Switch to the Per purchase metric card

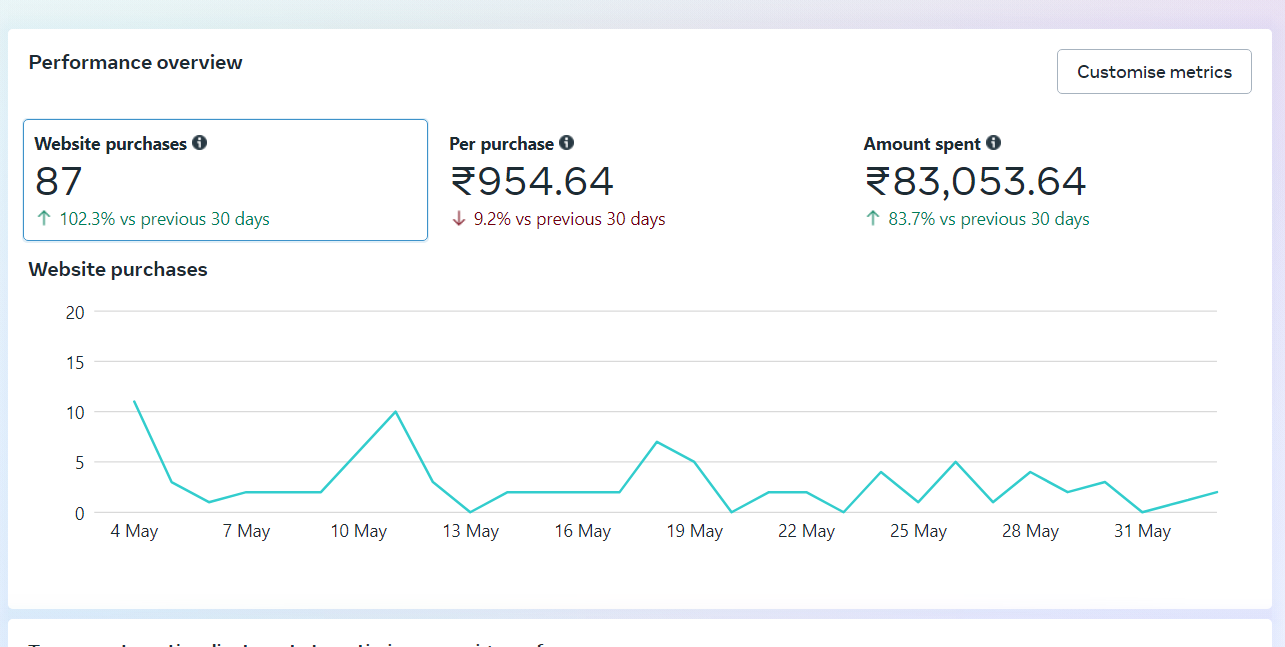tap(640, 180)
